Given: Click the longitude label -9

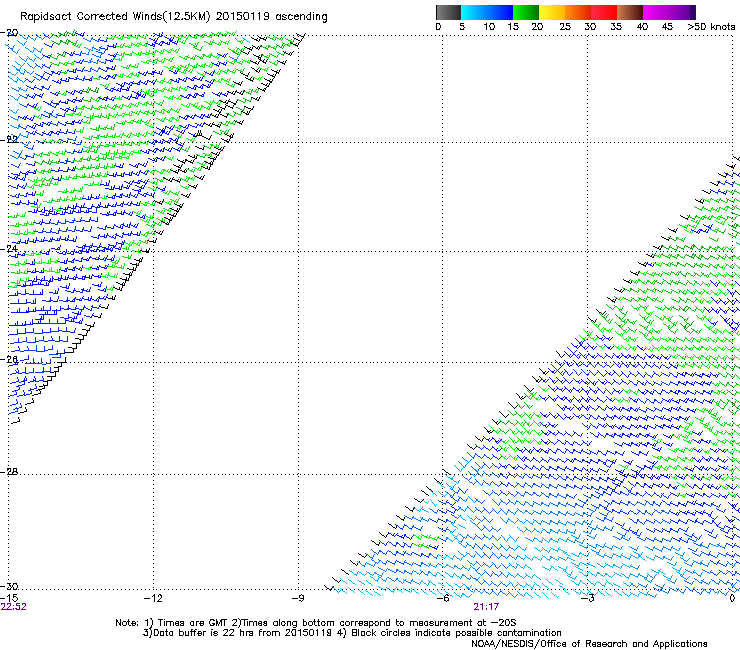Looking at the screenshot, I should pos(298,598).
